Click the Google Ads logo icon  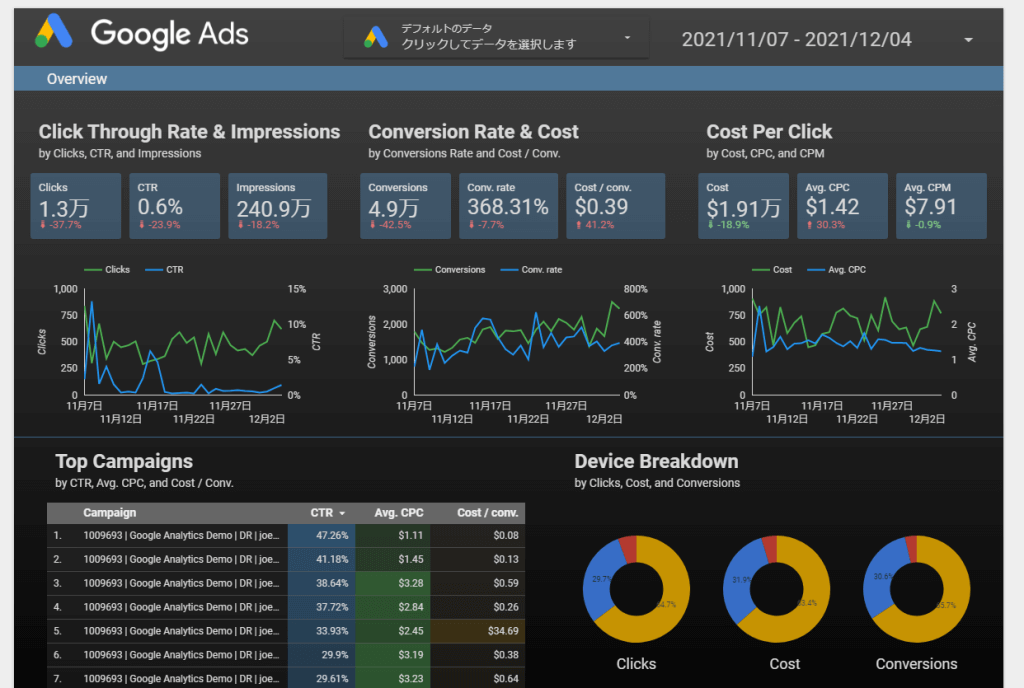click(x=53, y=31)
